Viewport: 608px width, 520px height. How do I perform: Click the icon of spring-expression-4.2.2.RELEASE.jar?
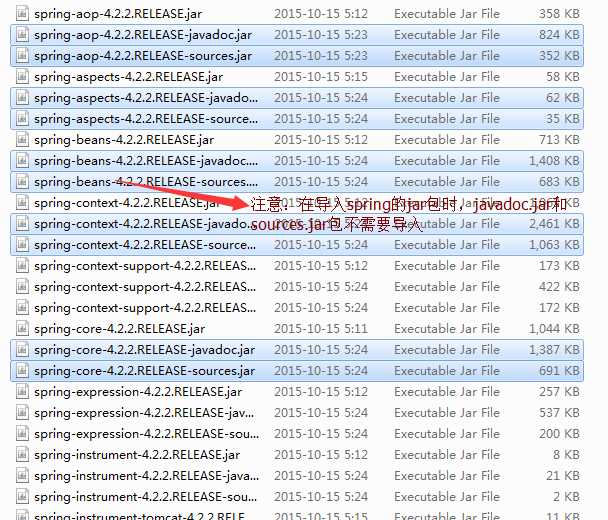(22, 392)
